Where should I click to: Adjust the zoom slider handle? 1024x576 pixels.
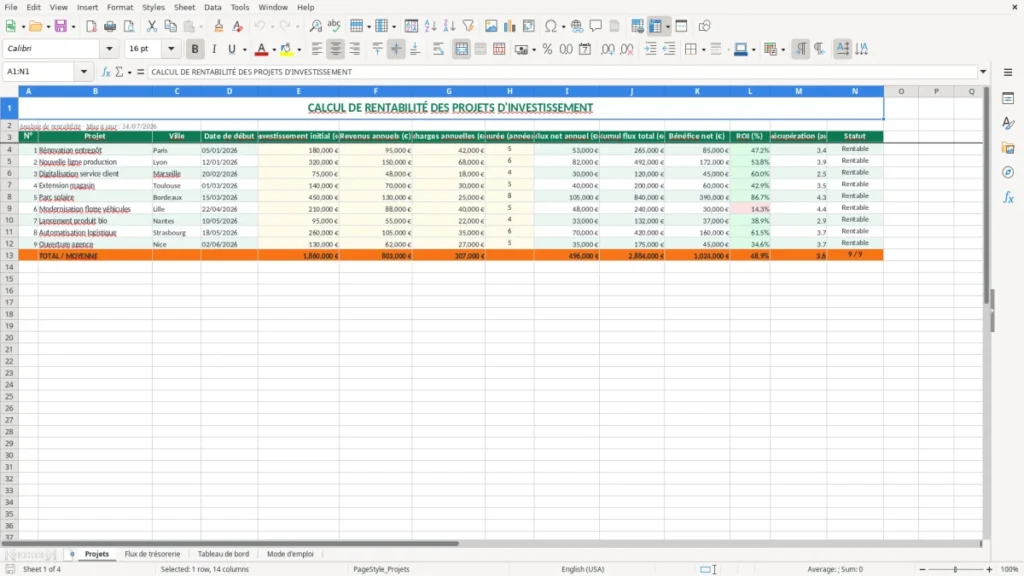(x=955, y=569)
